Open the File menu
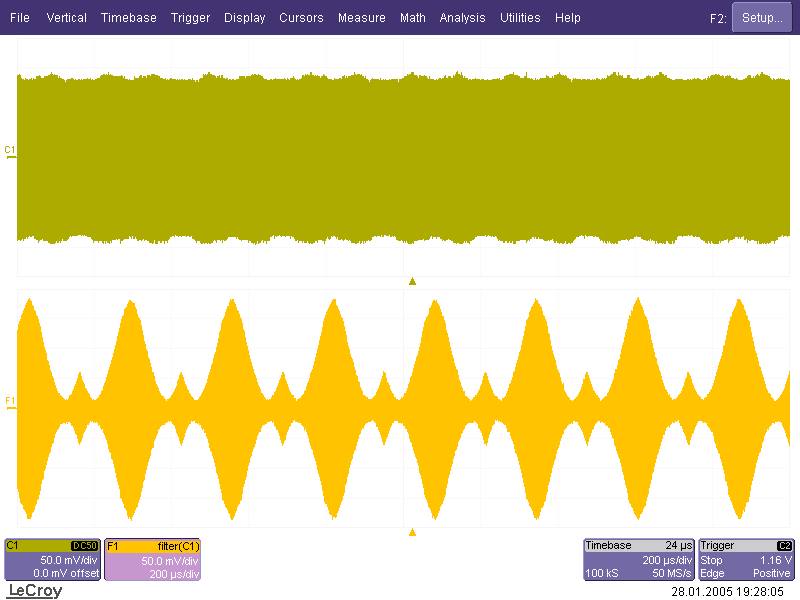Screen dimensions: 800x600 [20, 18]
